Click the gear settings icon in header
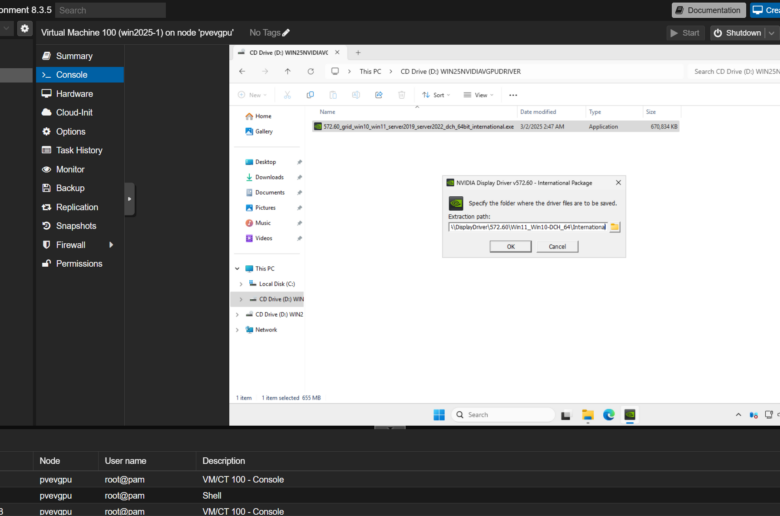The height and width of the screenshot is (516, 780). click(24, 29)
